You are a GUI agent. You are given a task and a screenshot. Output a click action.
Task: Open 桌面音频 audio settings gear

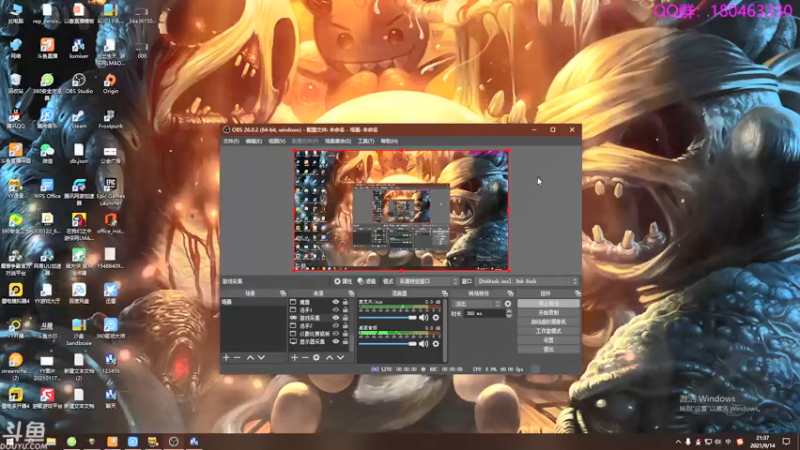click(x=436, y=344)
